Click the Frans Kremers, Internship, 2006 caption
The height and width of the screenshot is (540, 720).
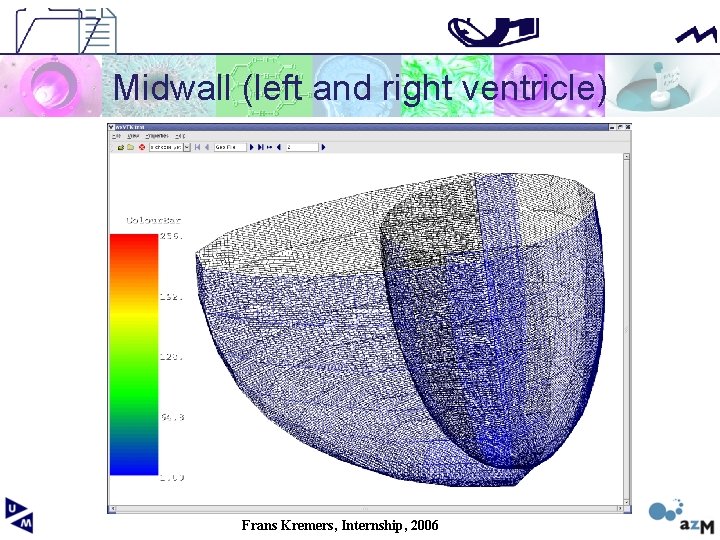(x=340, y=525)
